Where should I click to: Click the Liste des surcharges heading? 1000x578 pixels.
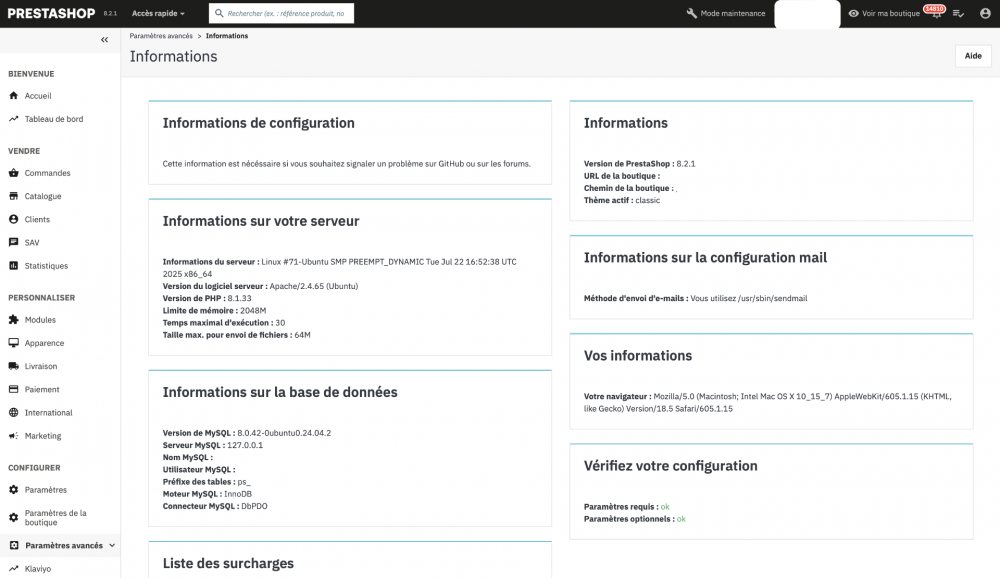228,563
